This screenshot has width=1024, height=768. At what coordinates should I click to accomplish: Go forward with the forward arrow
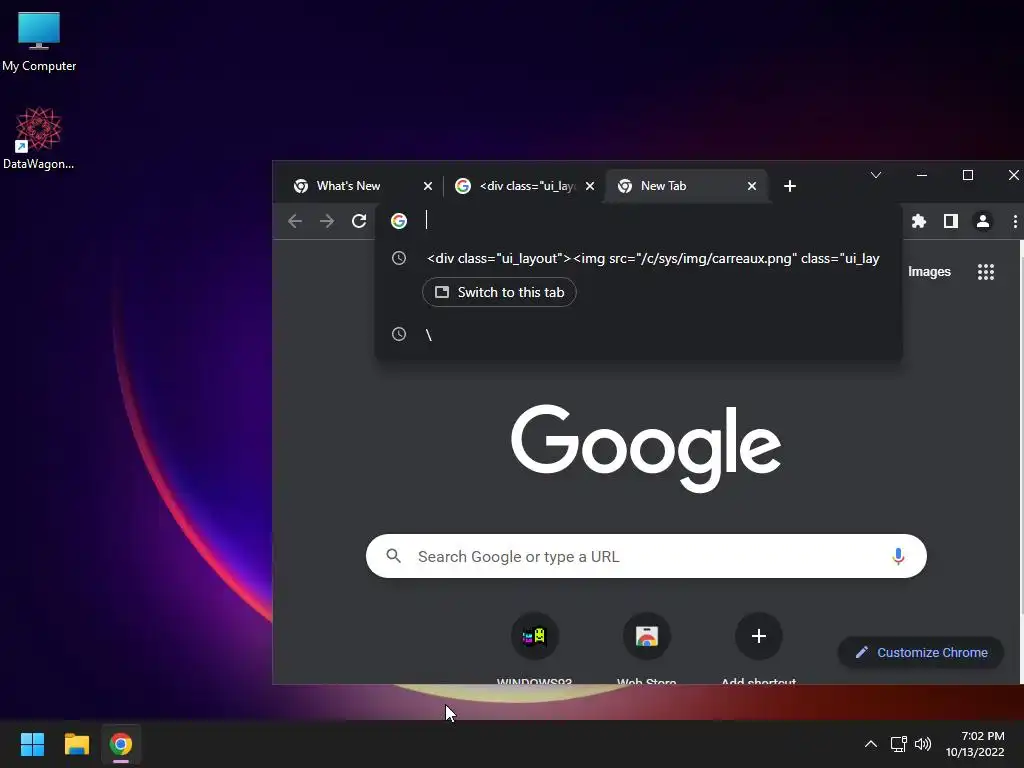pyautogui.click(x=327, y=221)
